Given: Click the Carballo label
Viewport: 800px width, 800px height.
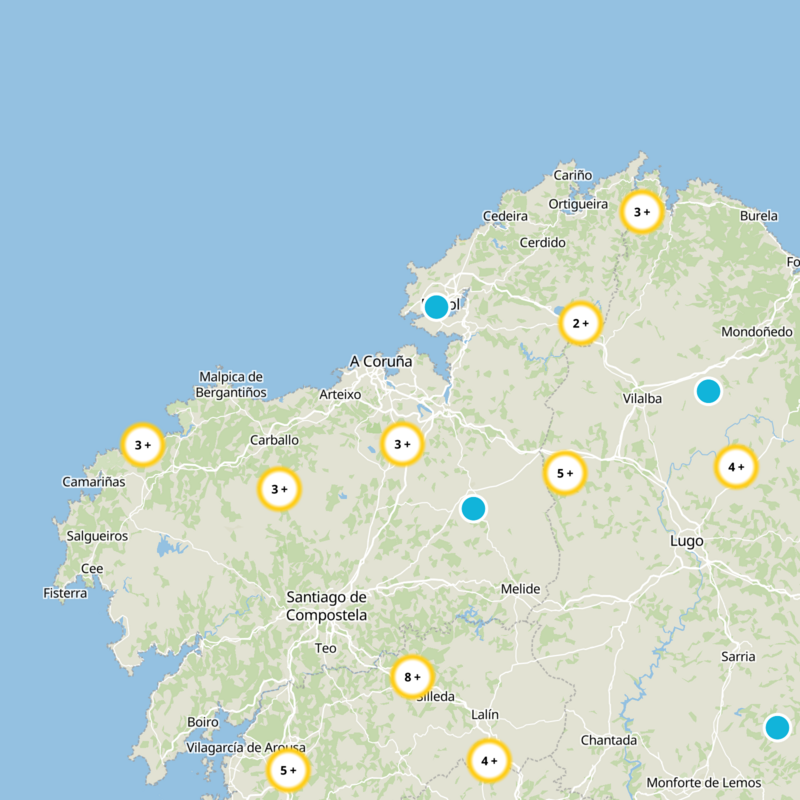Looking at the screenshot, I should tap(274, 440).
